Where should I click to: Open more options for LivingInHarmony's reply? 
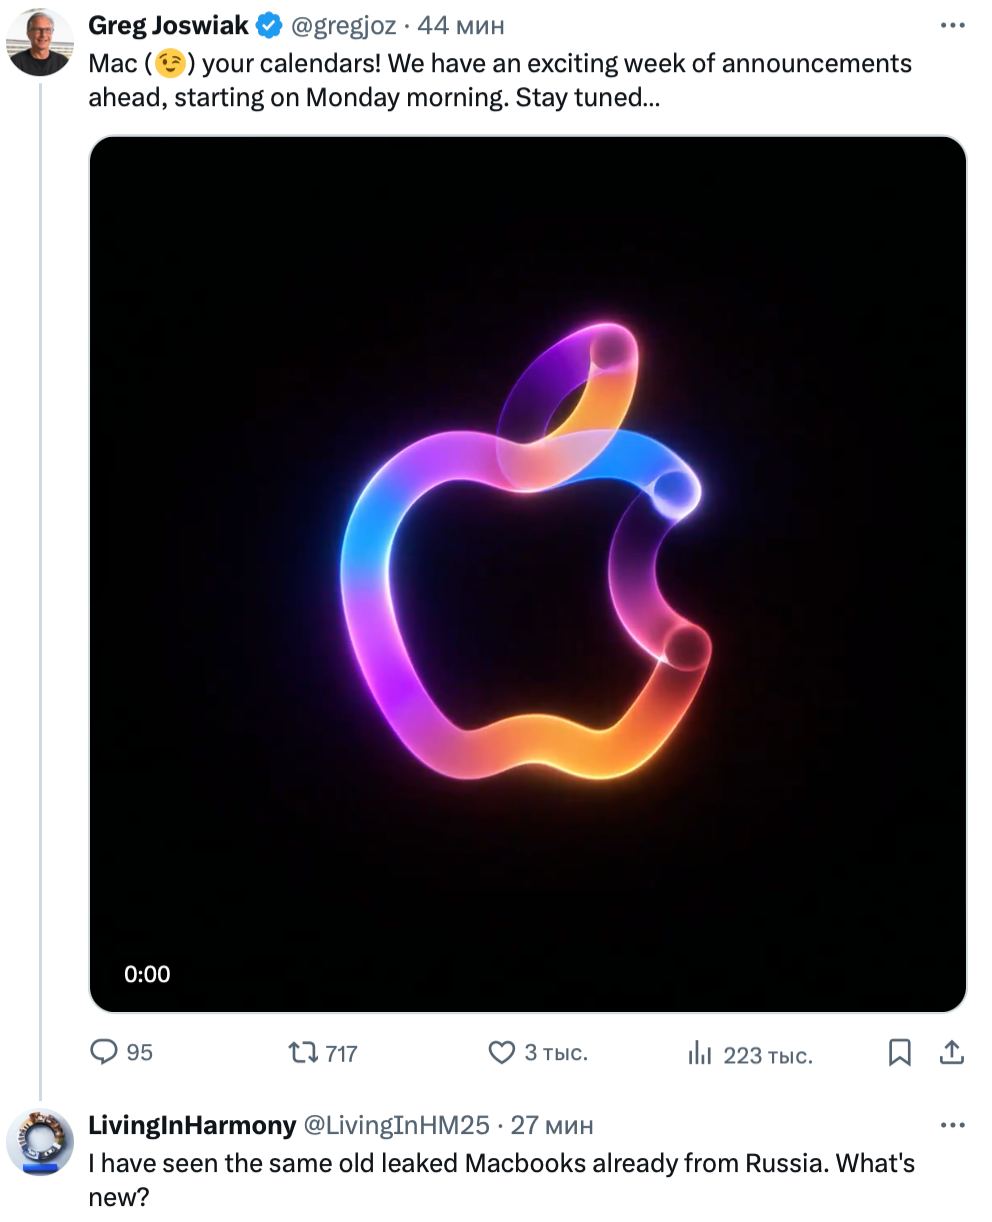point(952,1126)
